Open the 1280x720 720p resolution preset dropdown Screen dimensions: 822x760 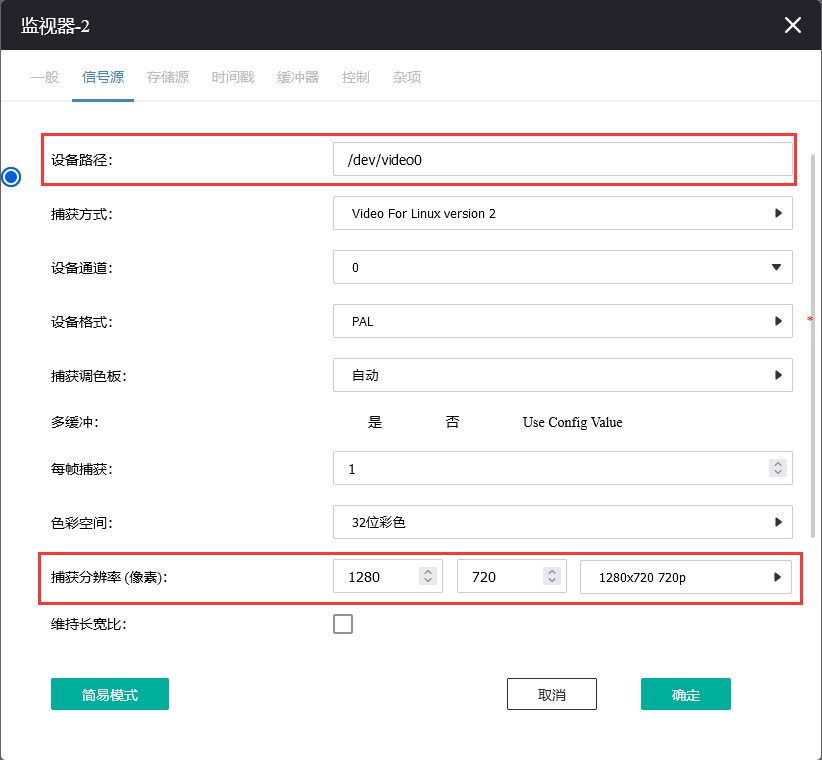click(685, 577)
